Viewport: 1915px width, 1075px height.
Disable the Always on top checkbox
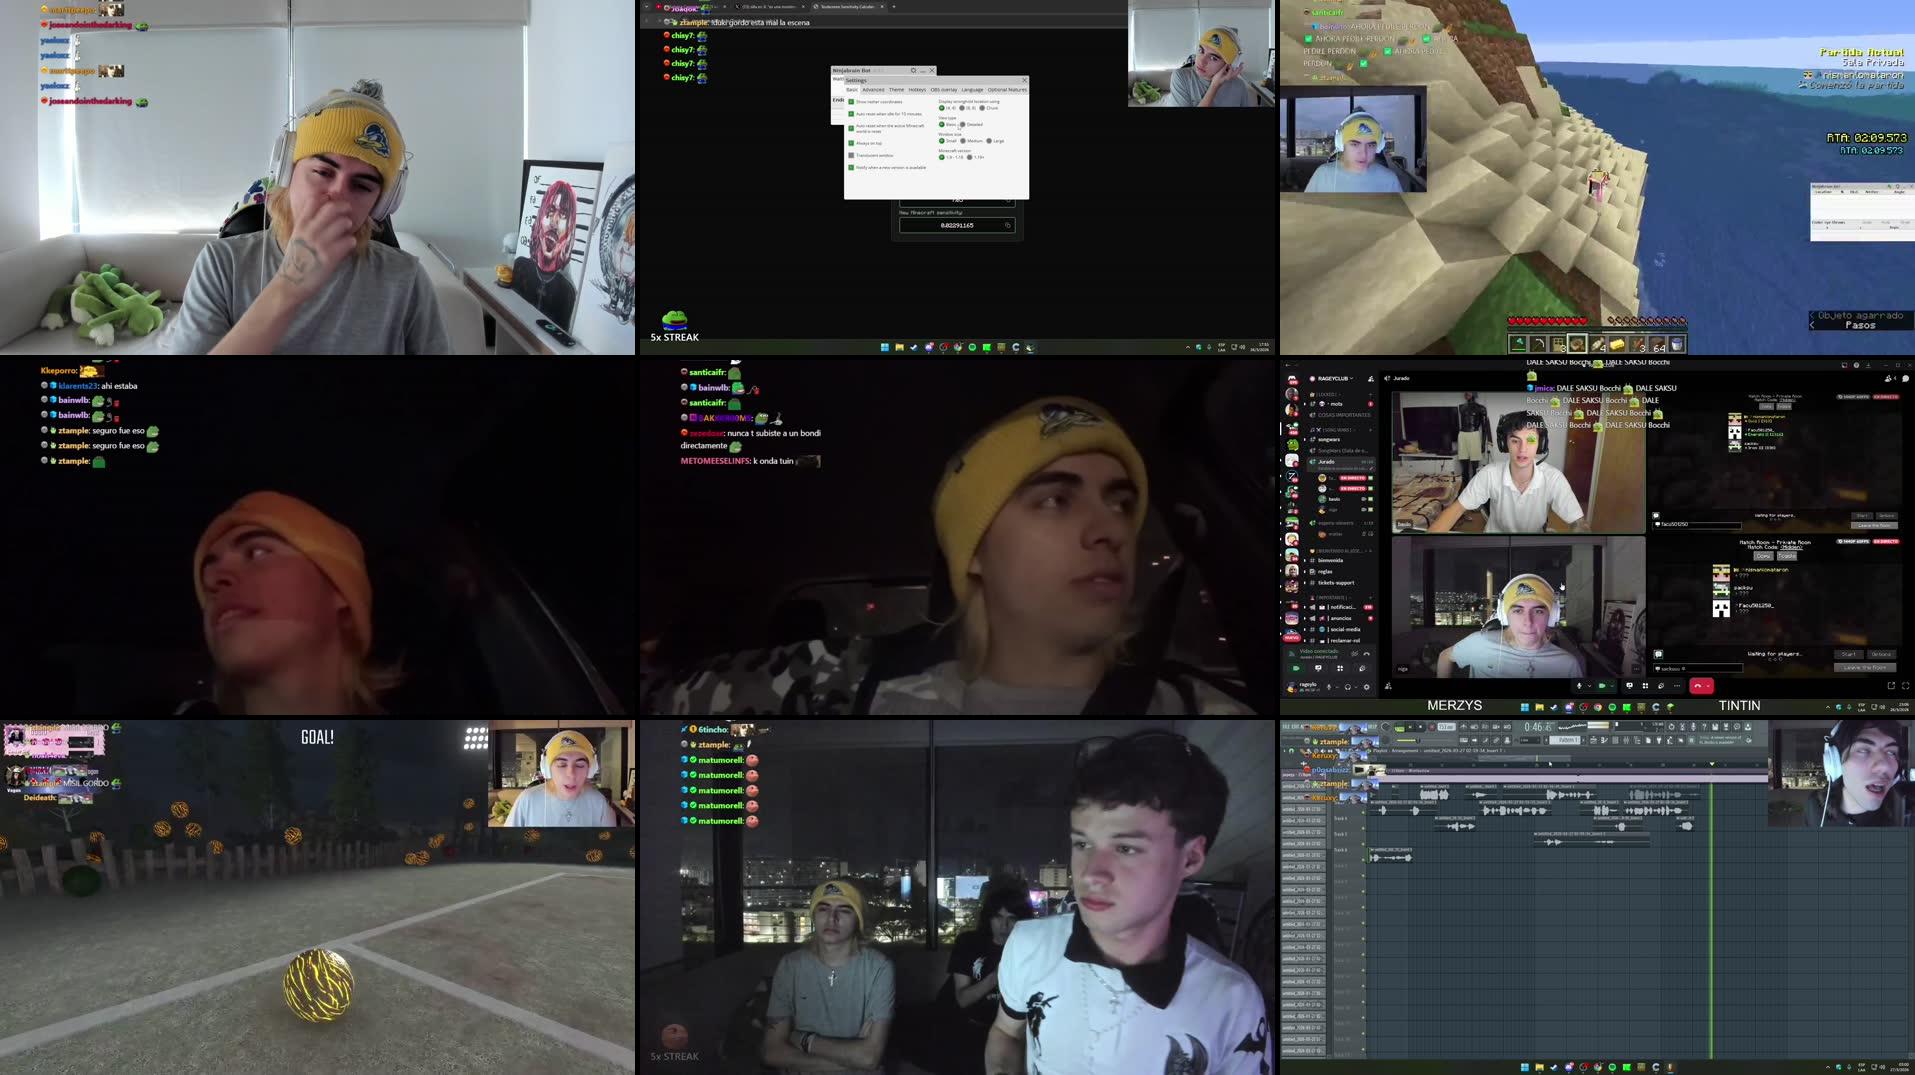click(x=851, y=143)
